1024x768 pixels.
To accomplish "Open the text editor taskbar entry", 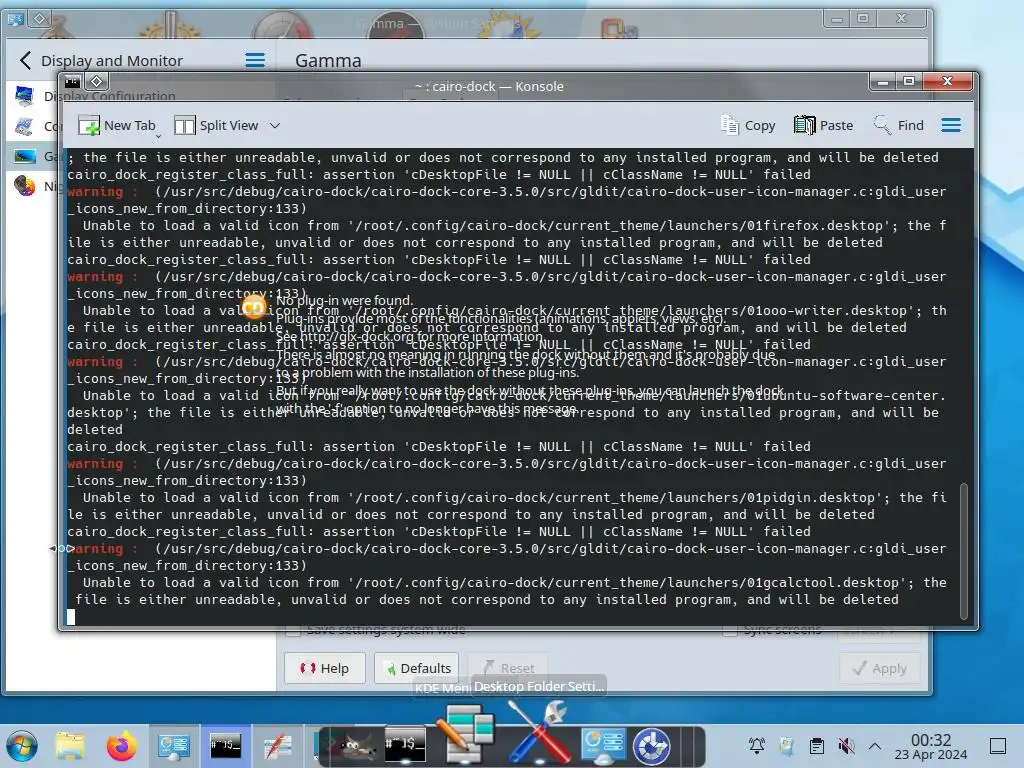I will [x=278, y=746].
